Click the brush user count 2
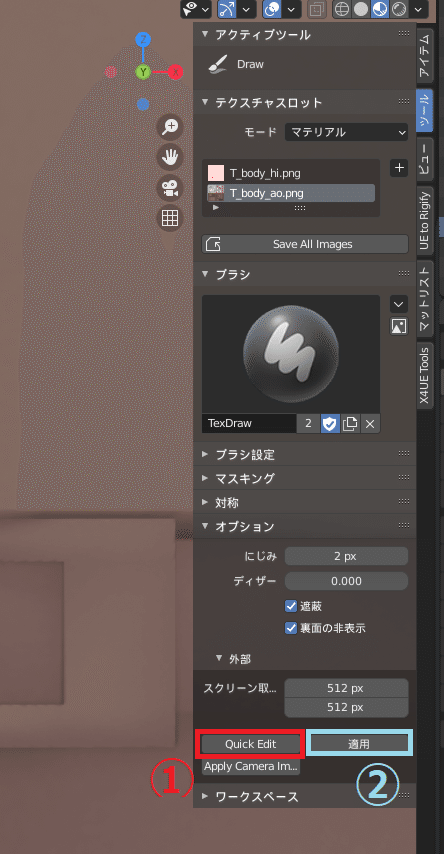Viewport: 444px width, 854px height. (308, 423)
